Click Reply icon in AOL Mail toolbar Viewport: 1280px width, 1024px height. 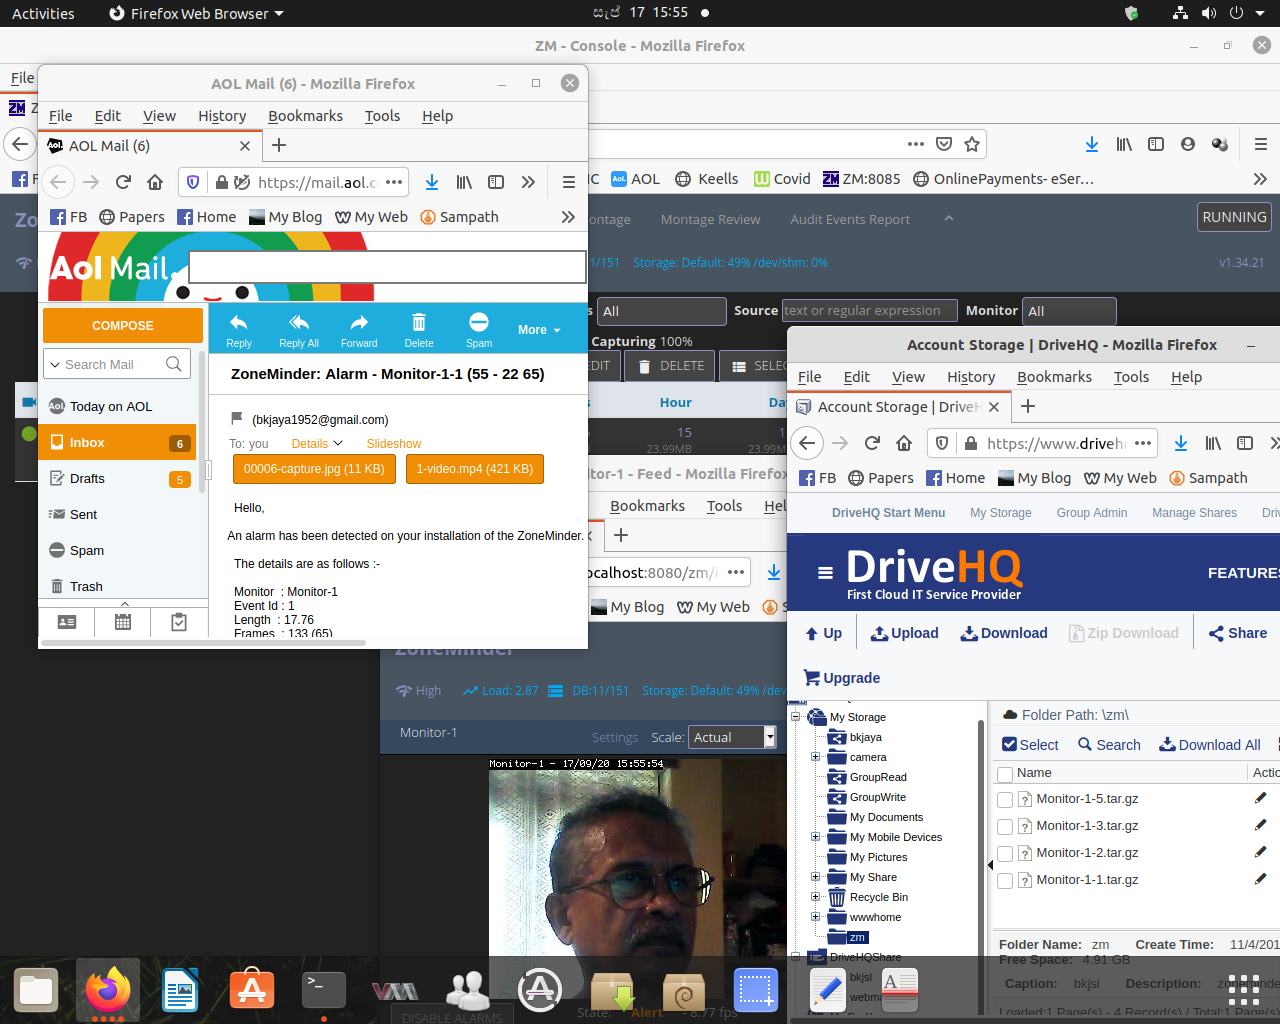click(239, 330)
